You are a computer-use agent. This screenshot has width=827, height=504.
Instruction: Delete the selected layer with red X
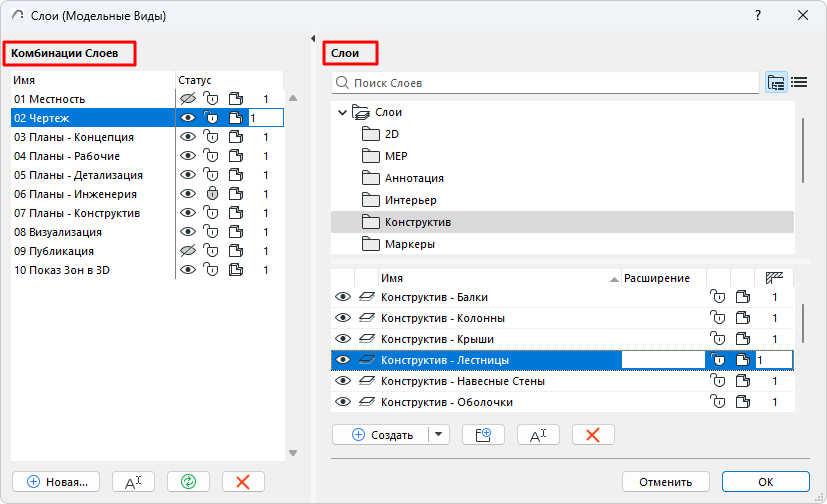[593, 435]
